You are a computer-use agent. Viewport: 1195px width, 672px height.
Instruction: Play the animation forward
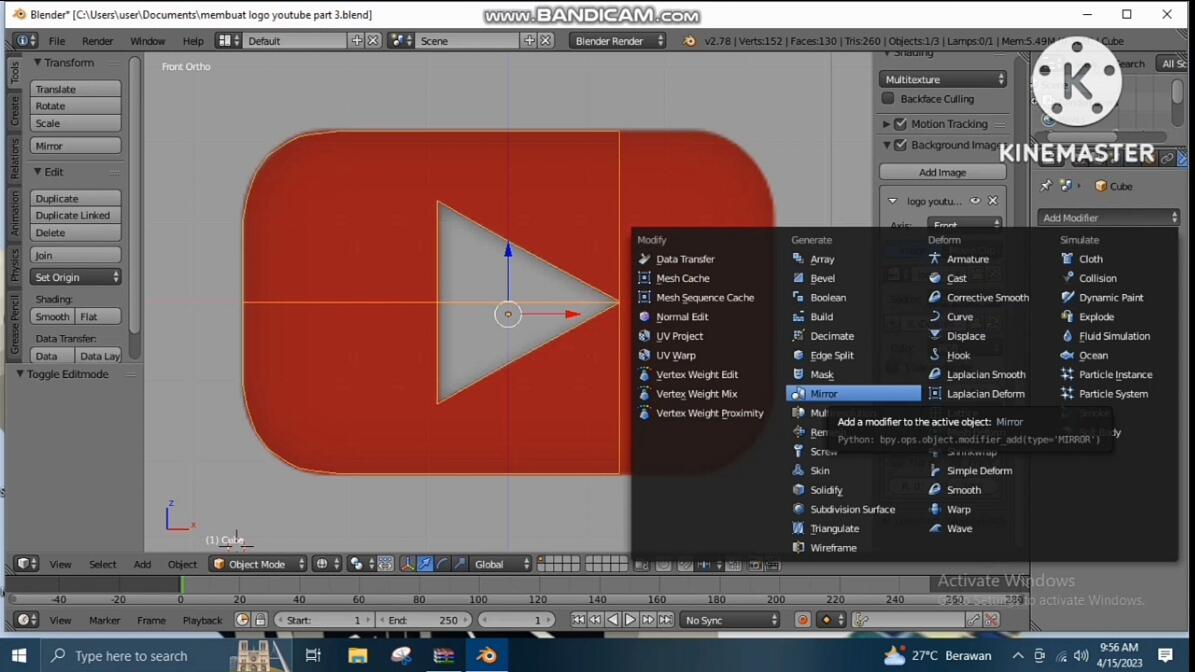click(x=630, y=620)
